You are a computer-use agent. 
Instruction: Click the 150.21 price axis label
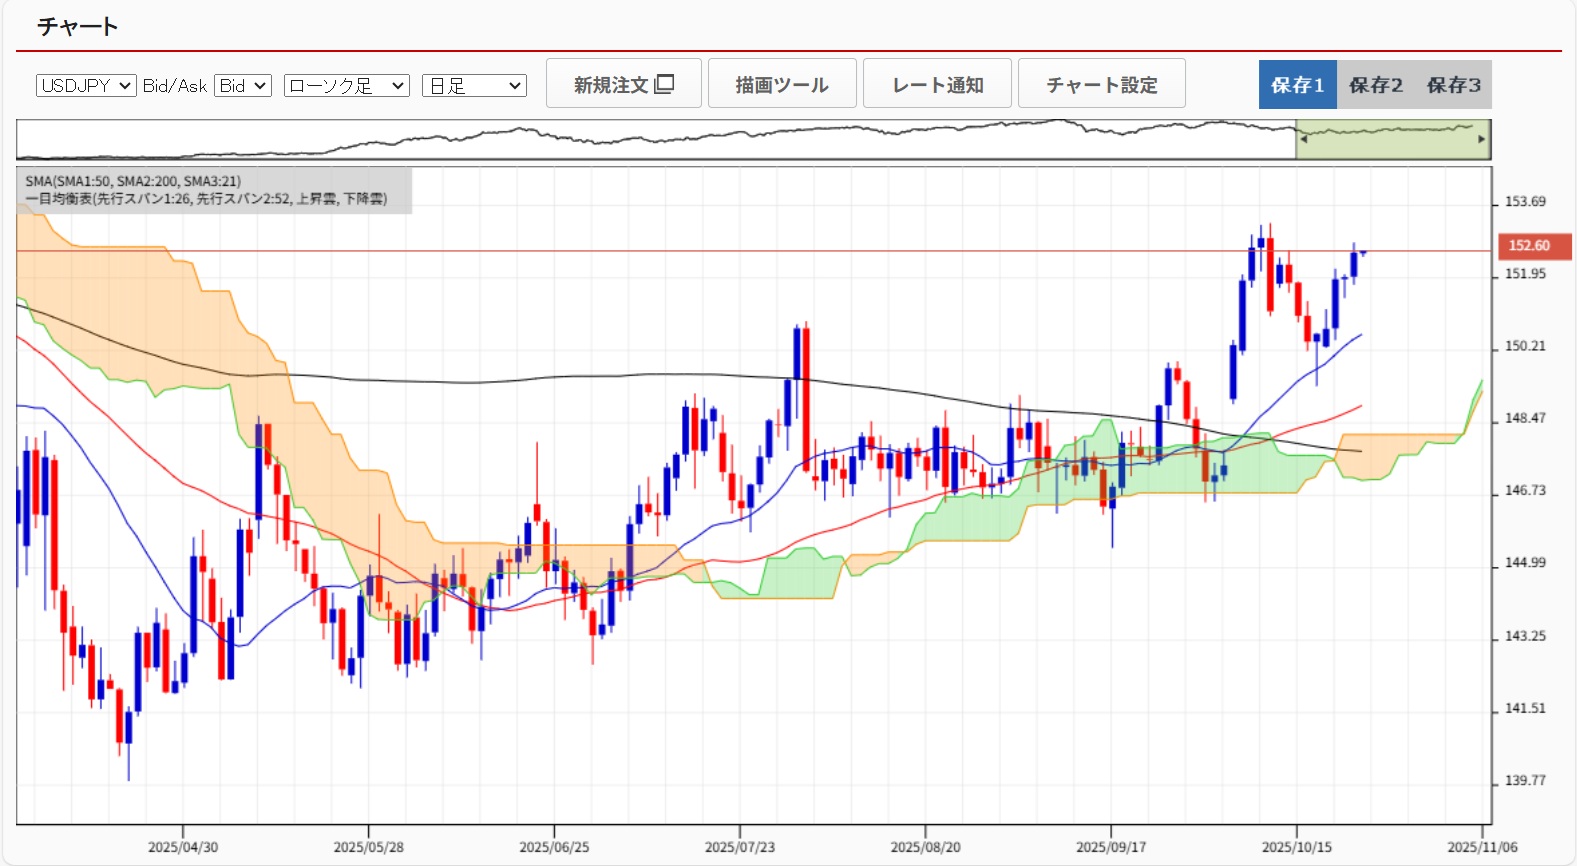[x=1525, y=346]
